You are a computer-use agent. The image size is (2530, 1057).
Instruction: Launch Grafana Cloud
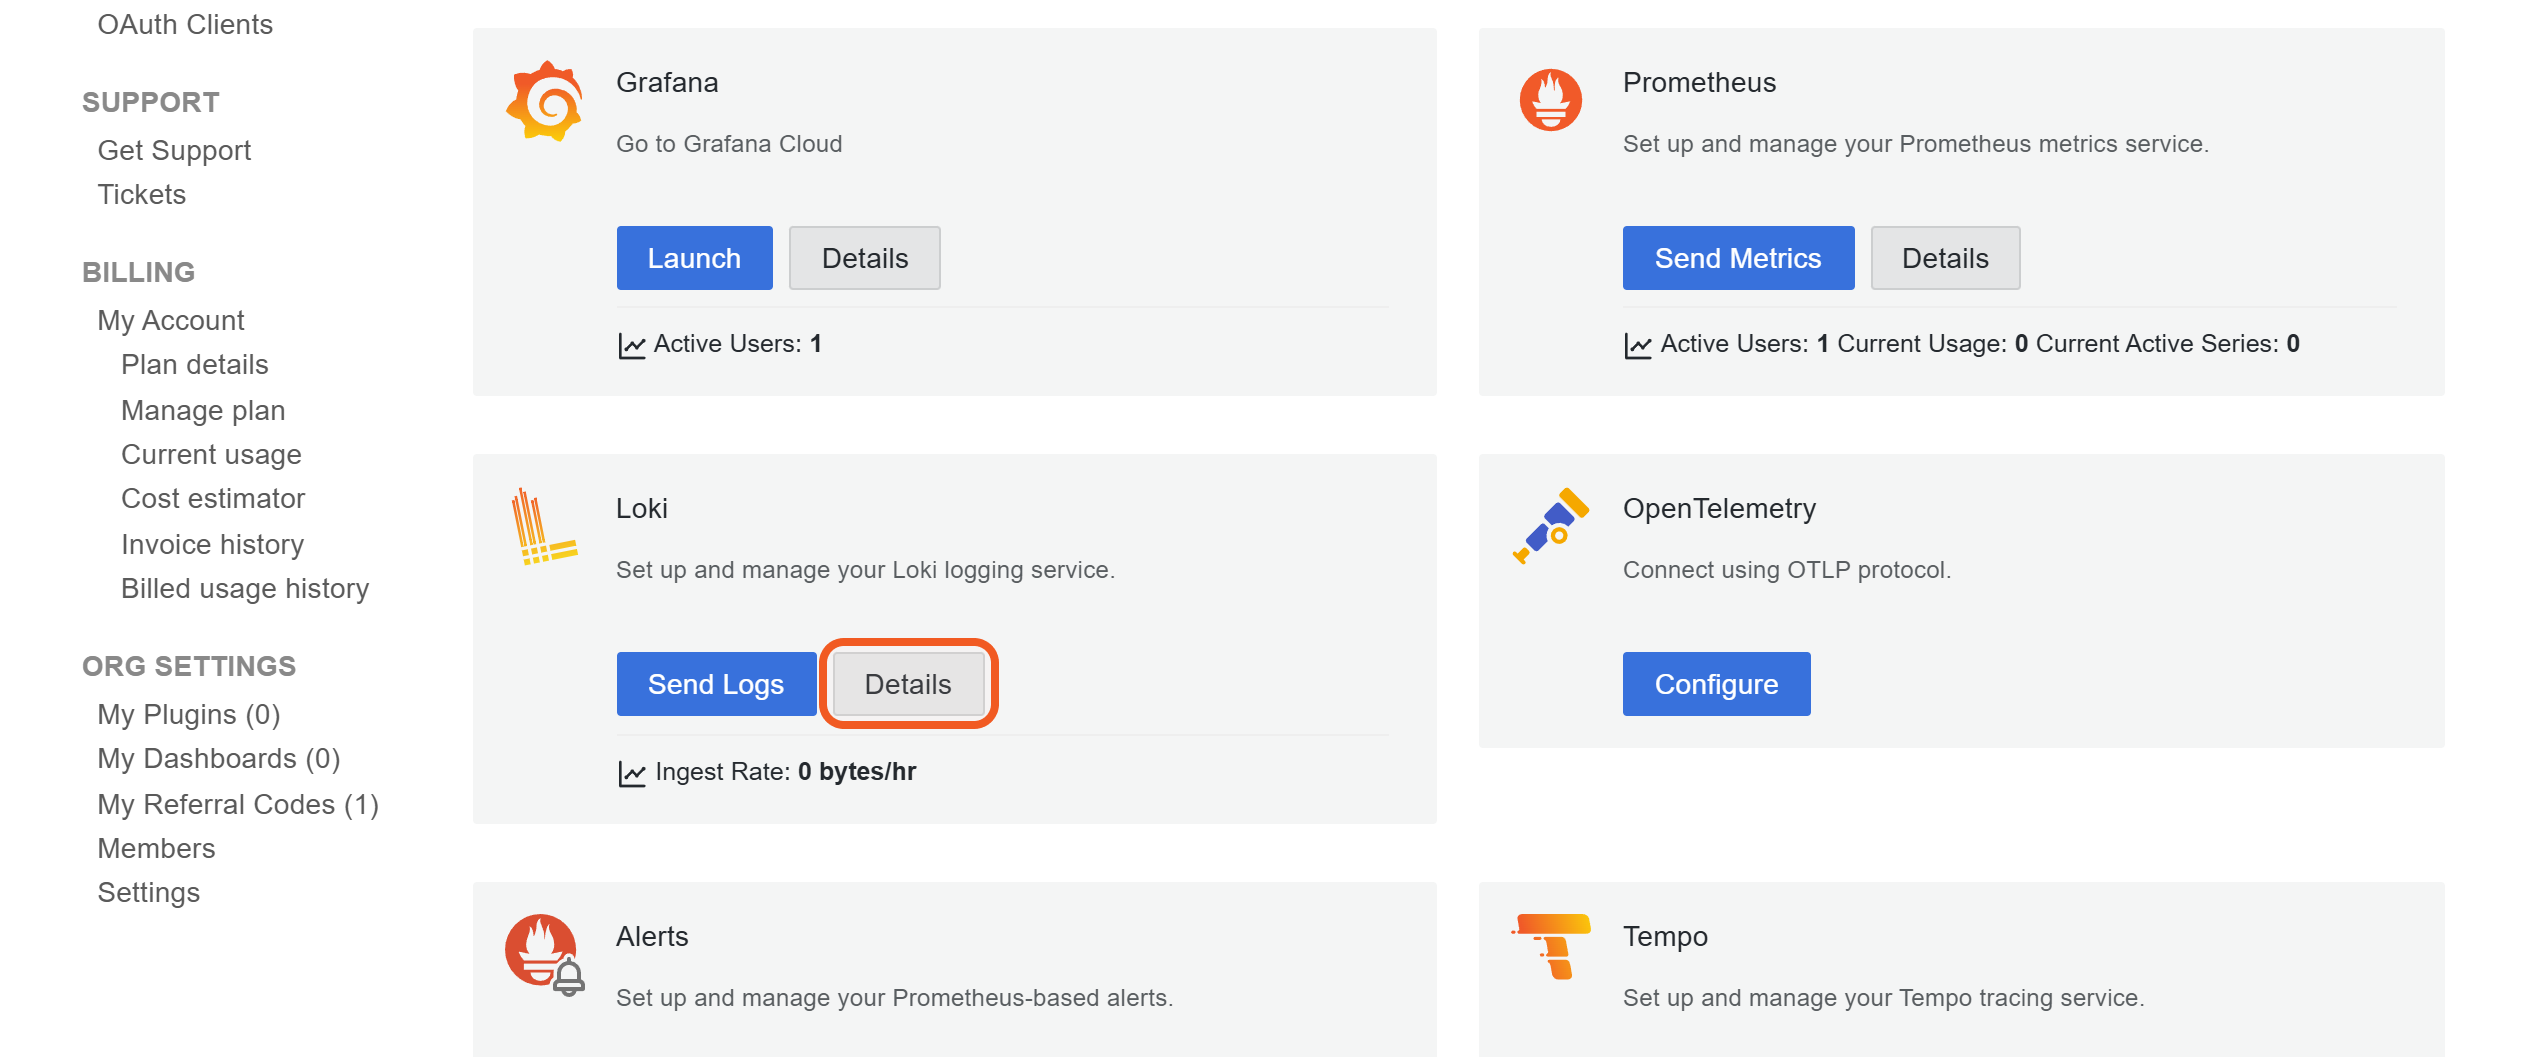694,258
